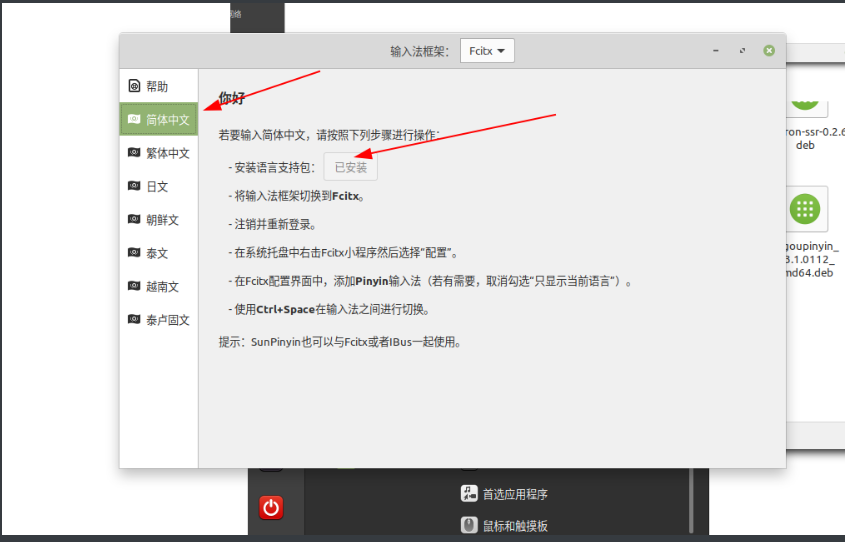Click the 在系统托盘中右击Fcitx instruction line

click(343, 253)
